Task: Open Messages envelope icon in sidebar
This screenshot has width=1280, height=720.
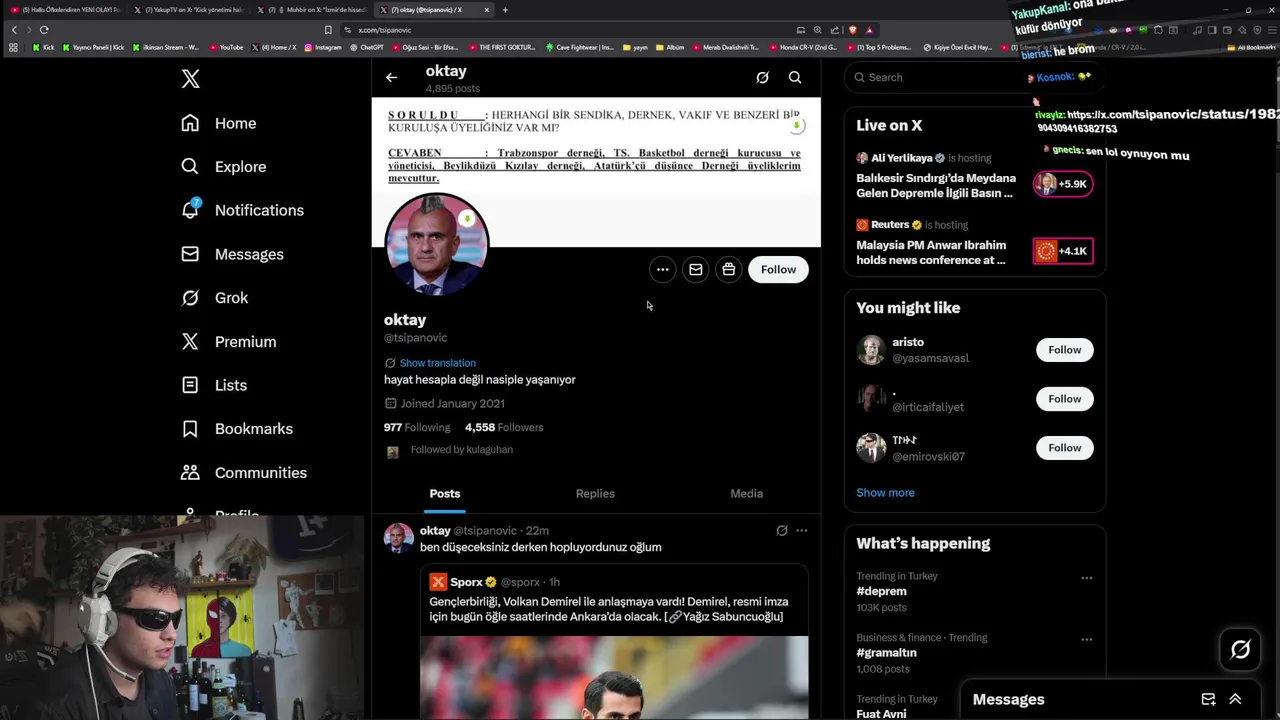Action: pyautogui.click(x=190, y=254)
